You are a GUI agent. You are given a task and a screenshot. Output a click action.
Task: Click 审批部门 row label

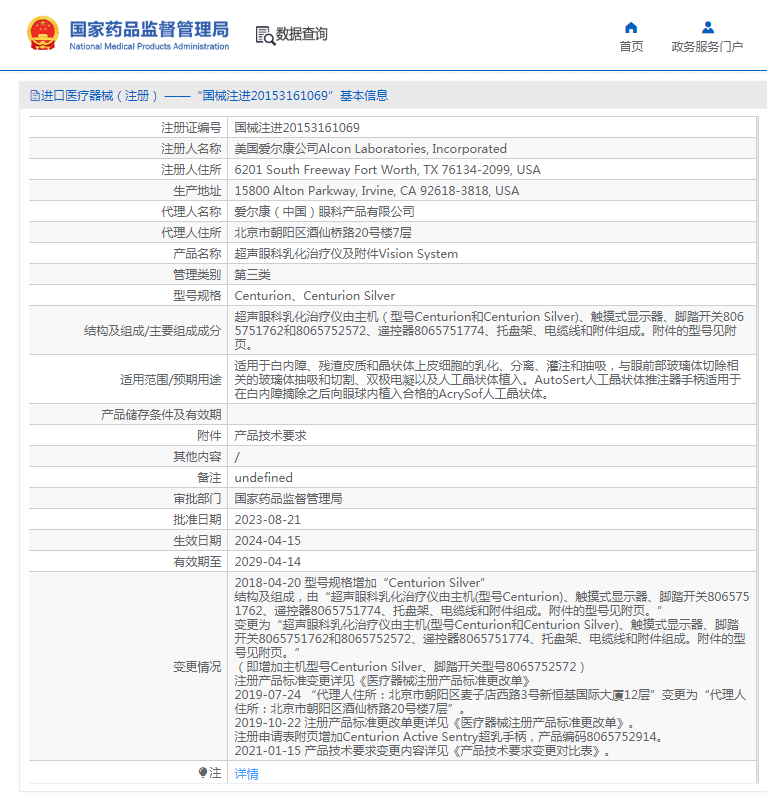click(x=197, y=499)
